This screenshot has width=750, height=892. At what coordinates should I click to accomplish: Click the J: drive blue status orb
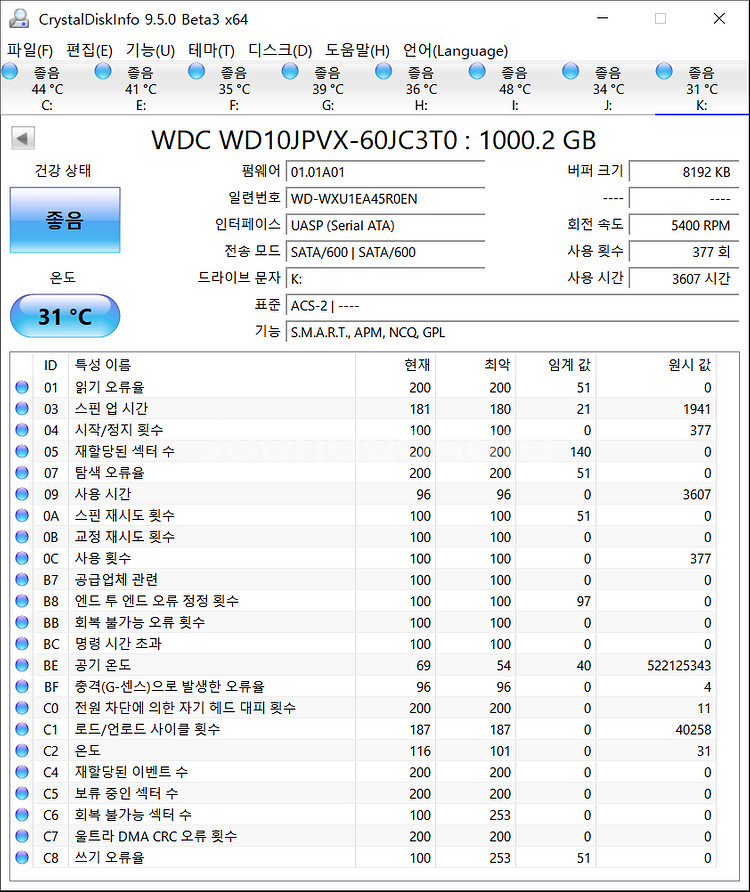570,72
